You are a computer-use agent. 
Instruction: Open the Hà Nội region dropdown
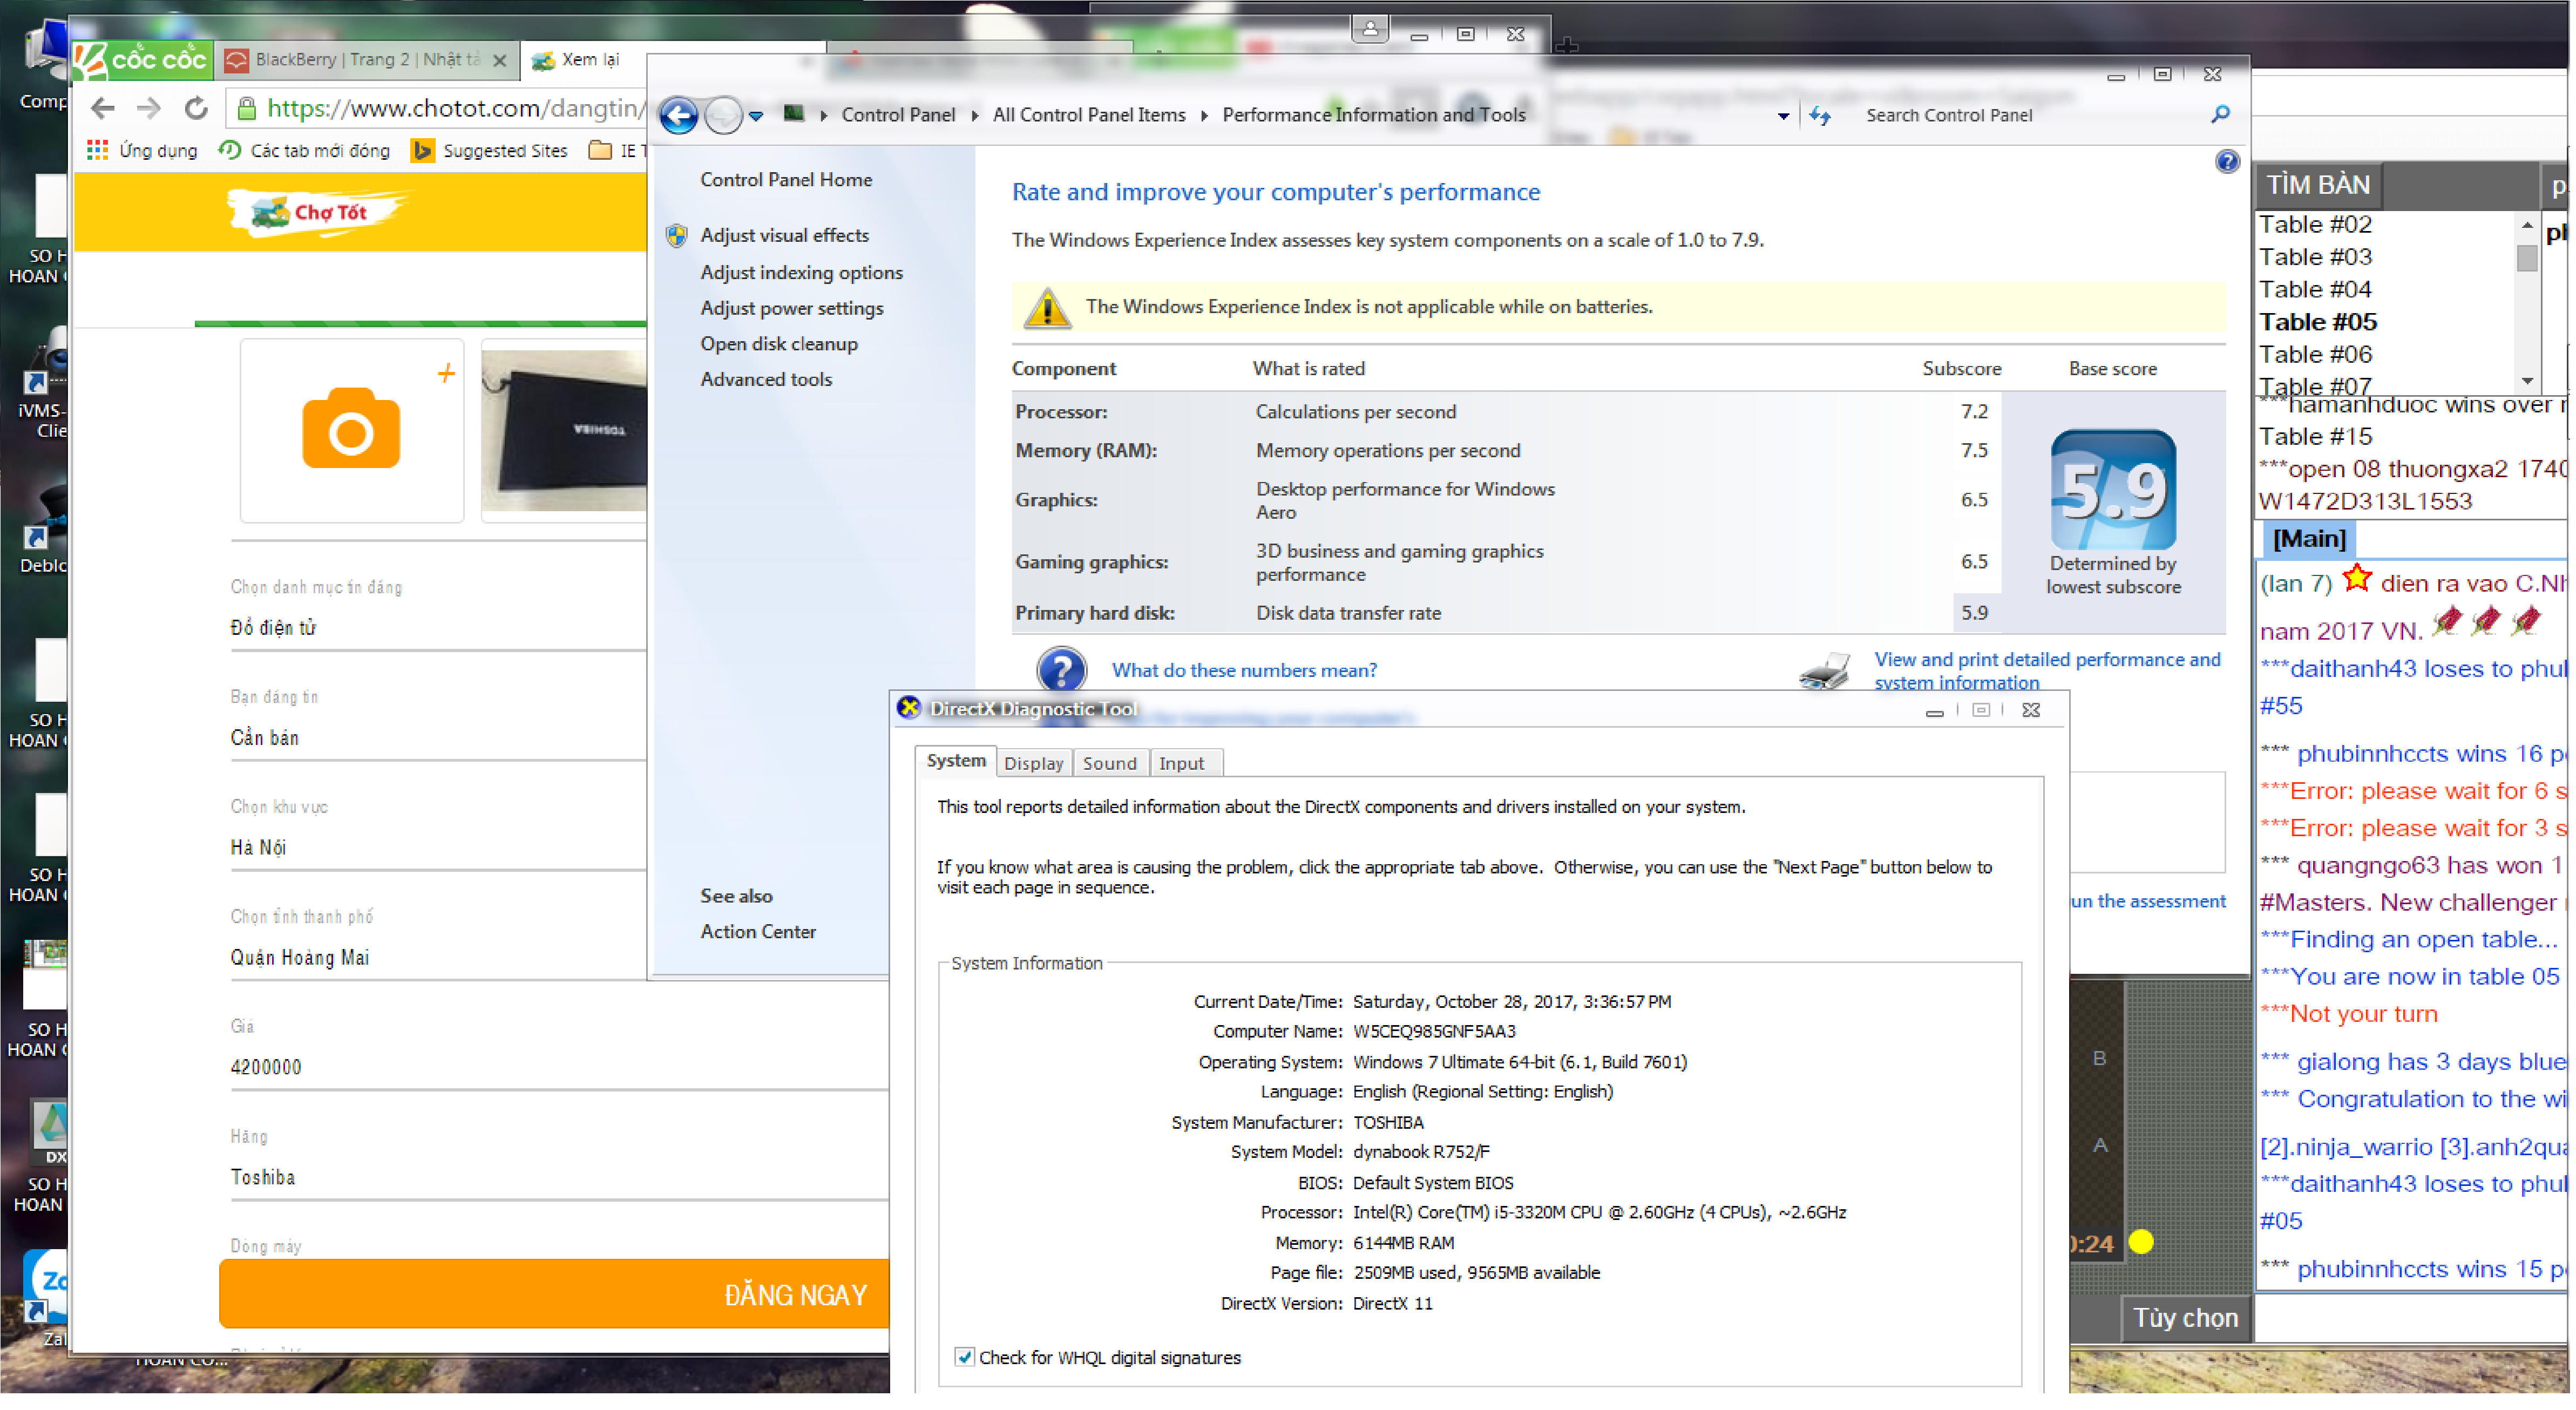(438, 848)
